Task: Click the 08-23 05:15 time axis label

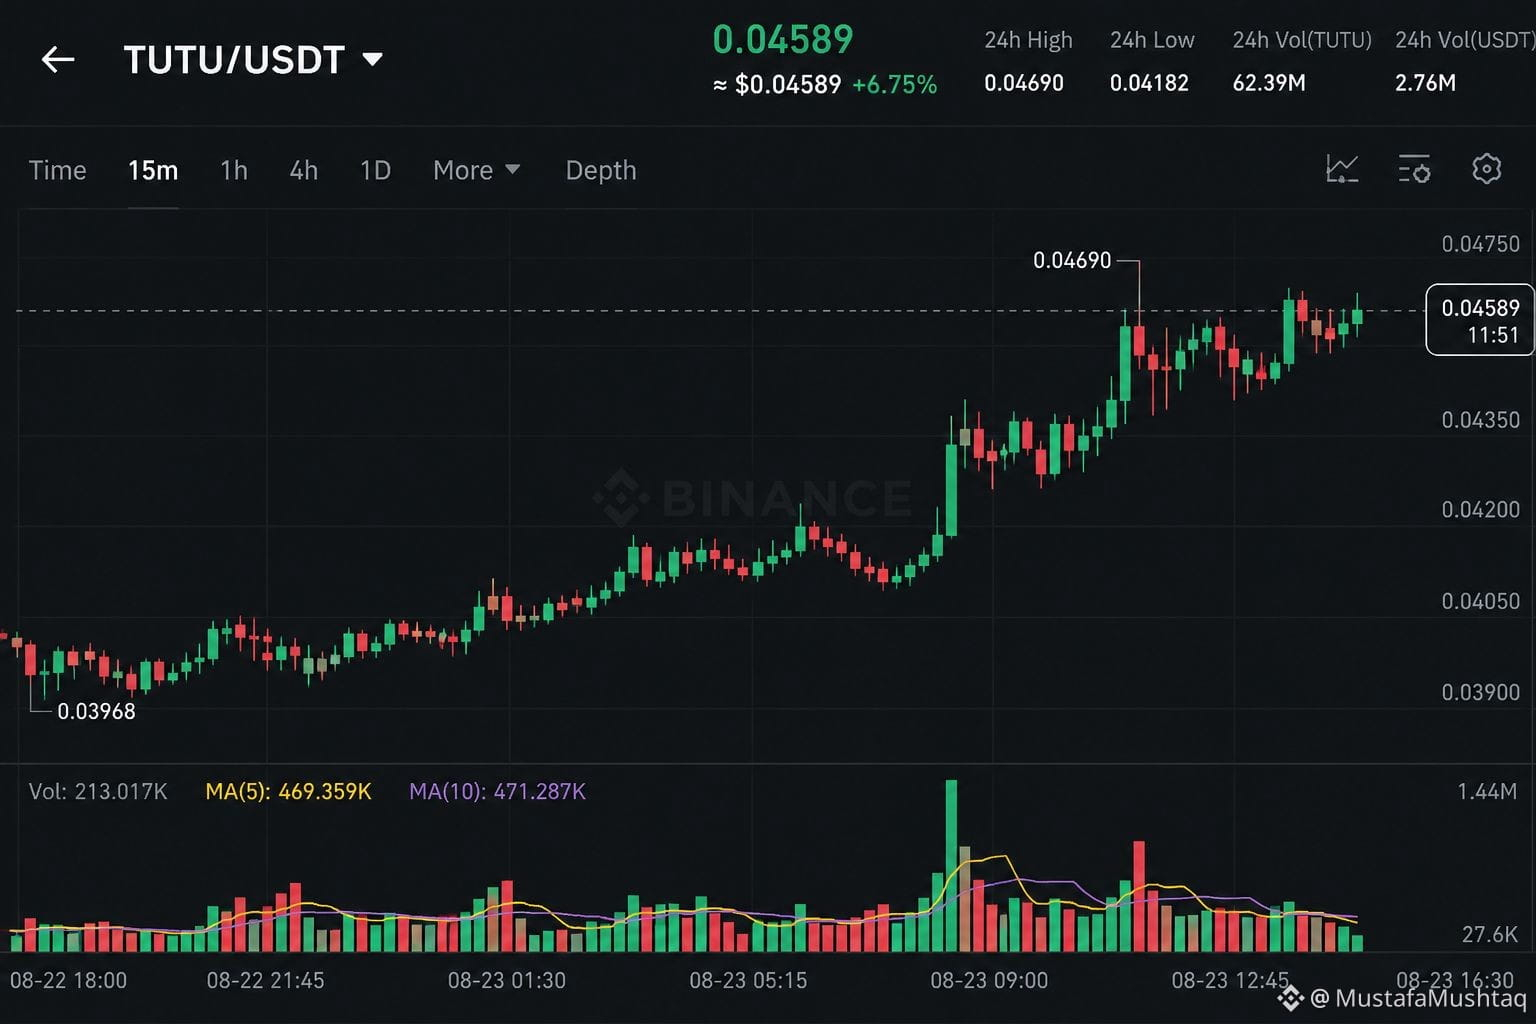Action: tap(748, 980)
